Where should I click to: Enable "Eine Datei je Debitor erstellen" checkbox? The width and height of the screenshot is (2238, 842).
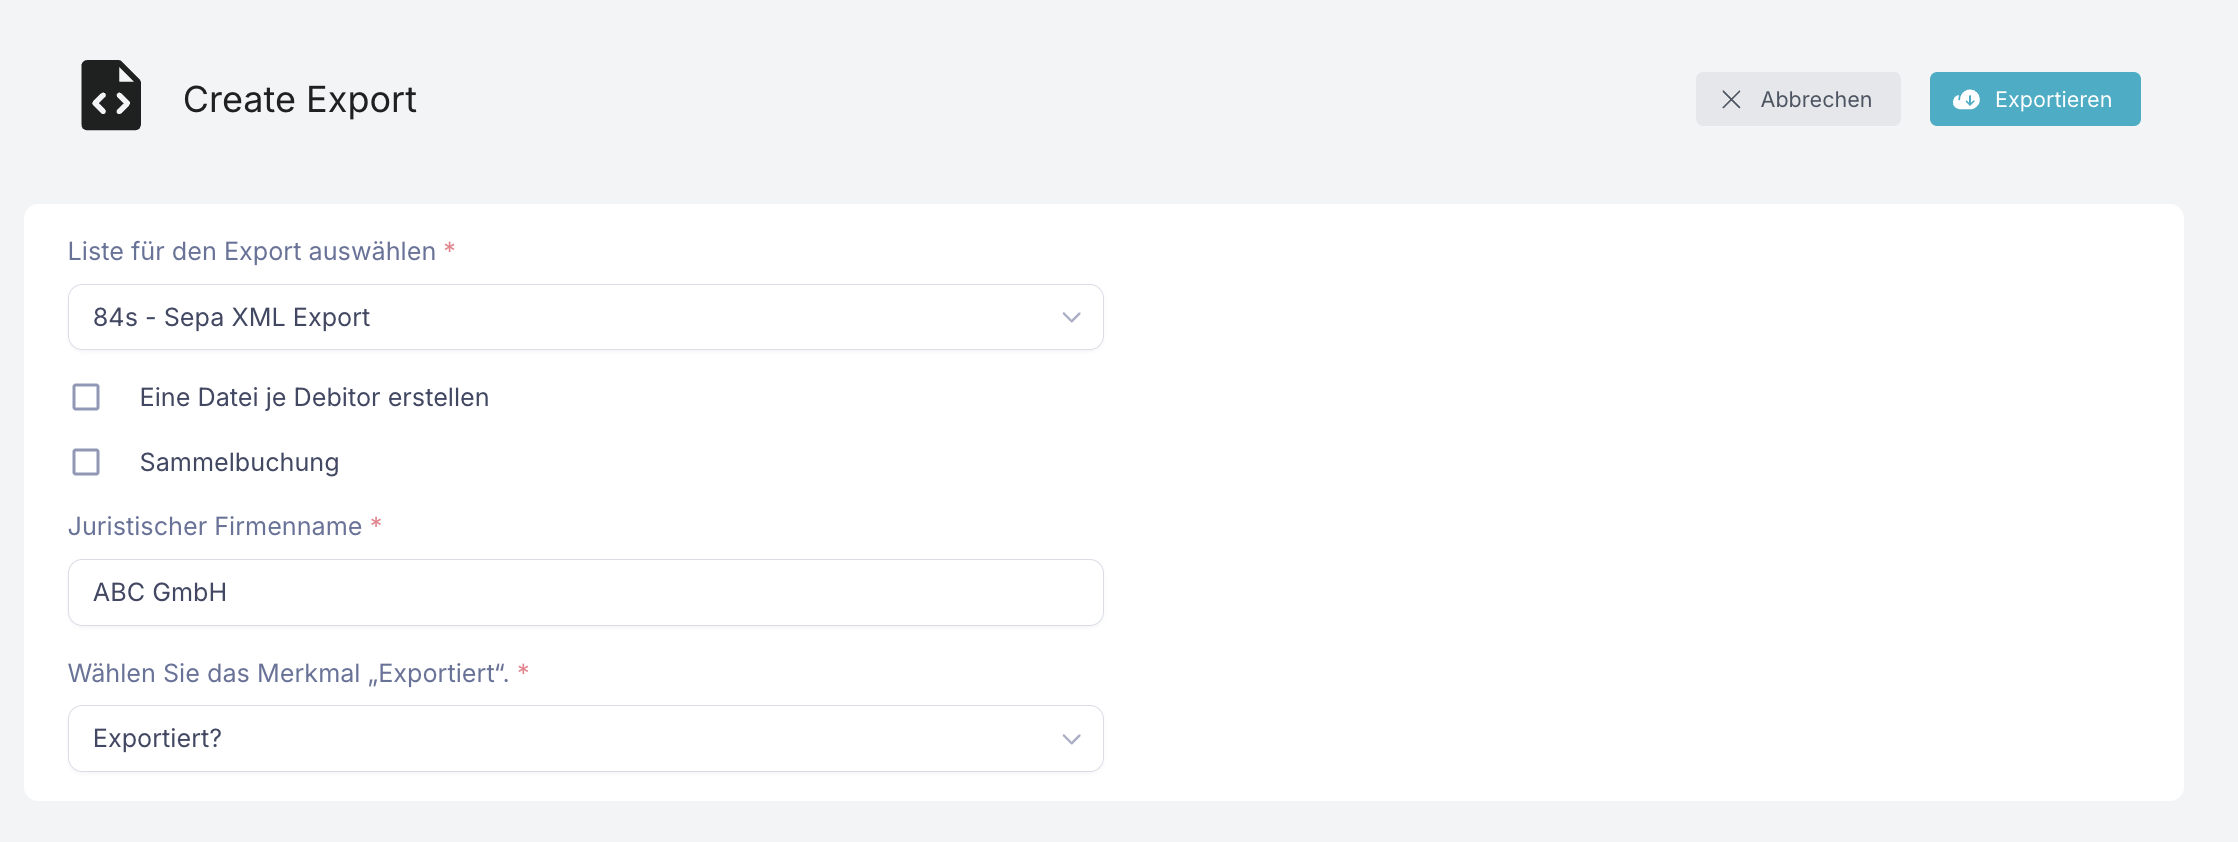tap(86, 397)
